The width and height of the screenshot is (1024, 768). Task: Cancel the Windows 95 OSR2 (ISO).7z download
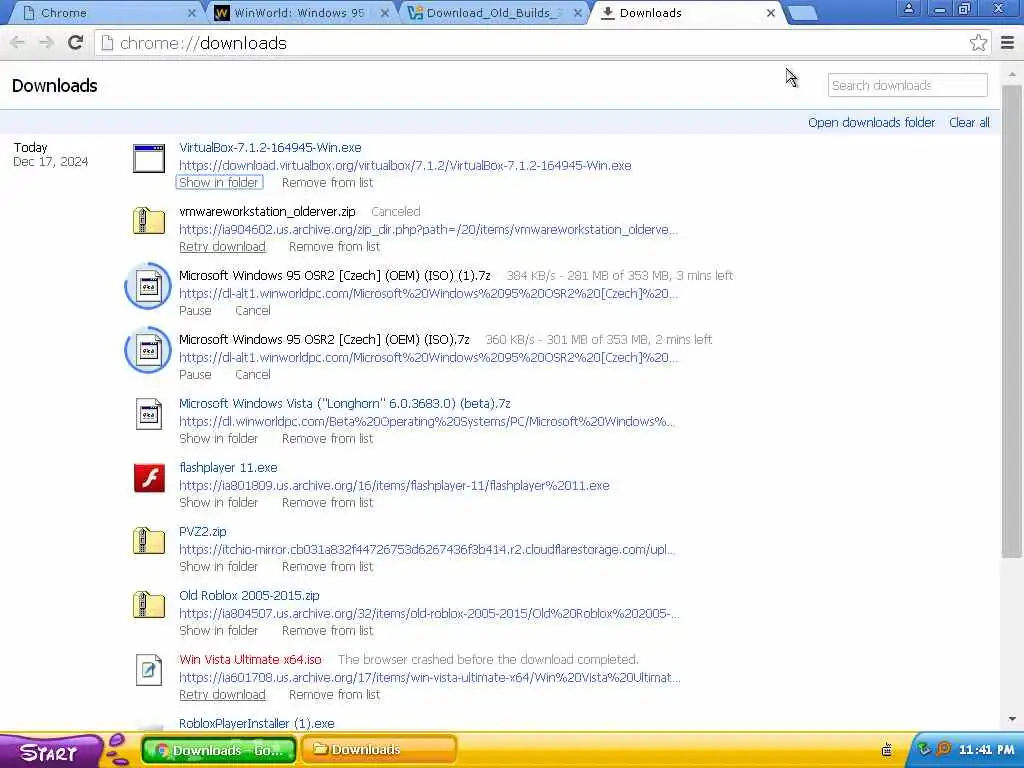[253, 375]
